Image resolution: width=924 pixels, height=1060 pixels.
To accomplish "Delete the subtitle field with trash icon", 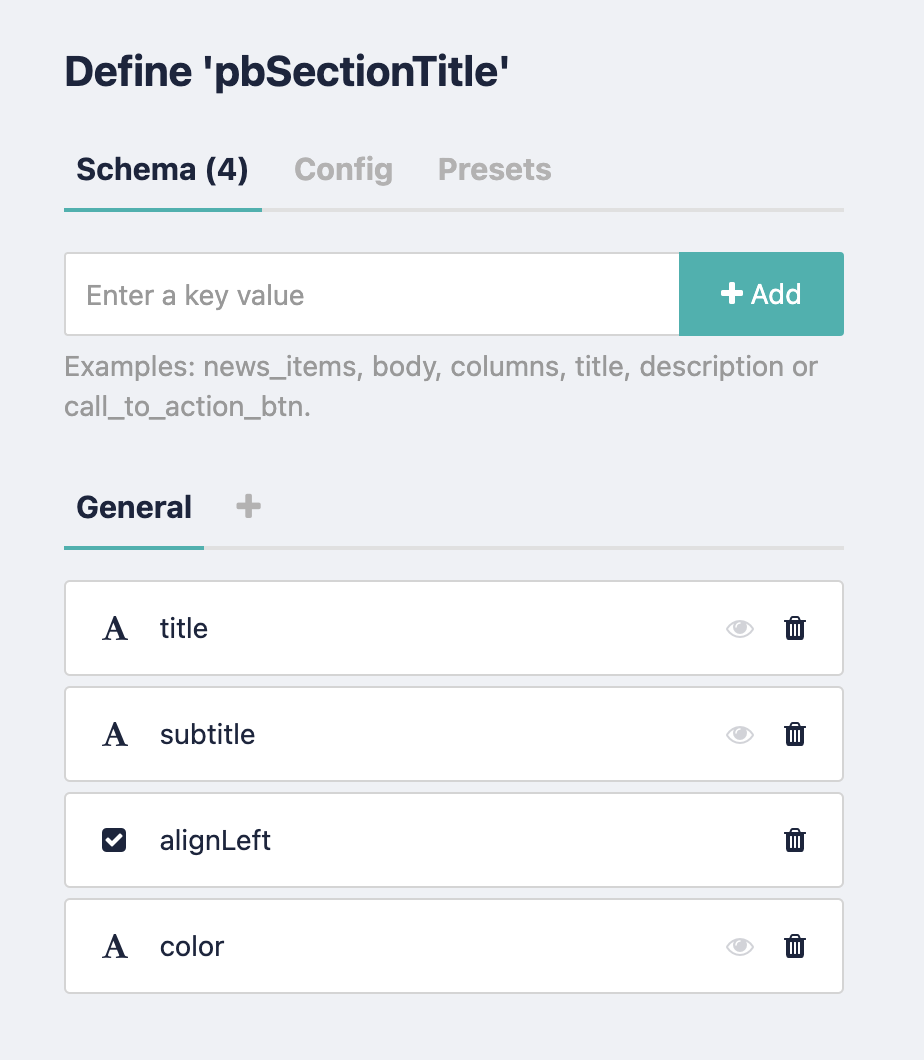I will pyautogui.click(x=795, y=735).
